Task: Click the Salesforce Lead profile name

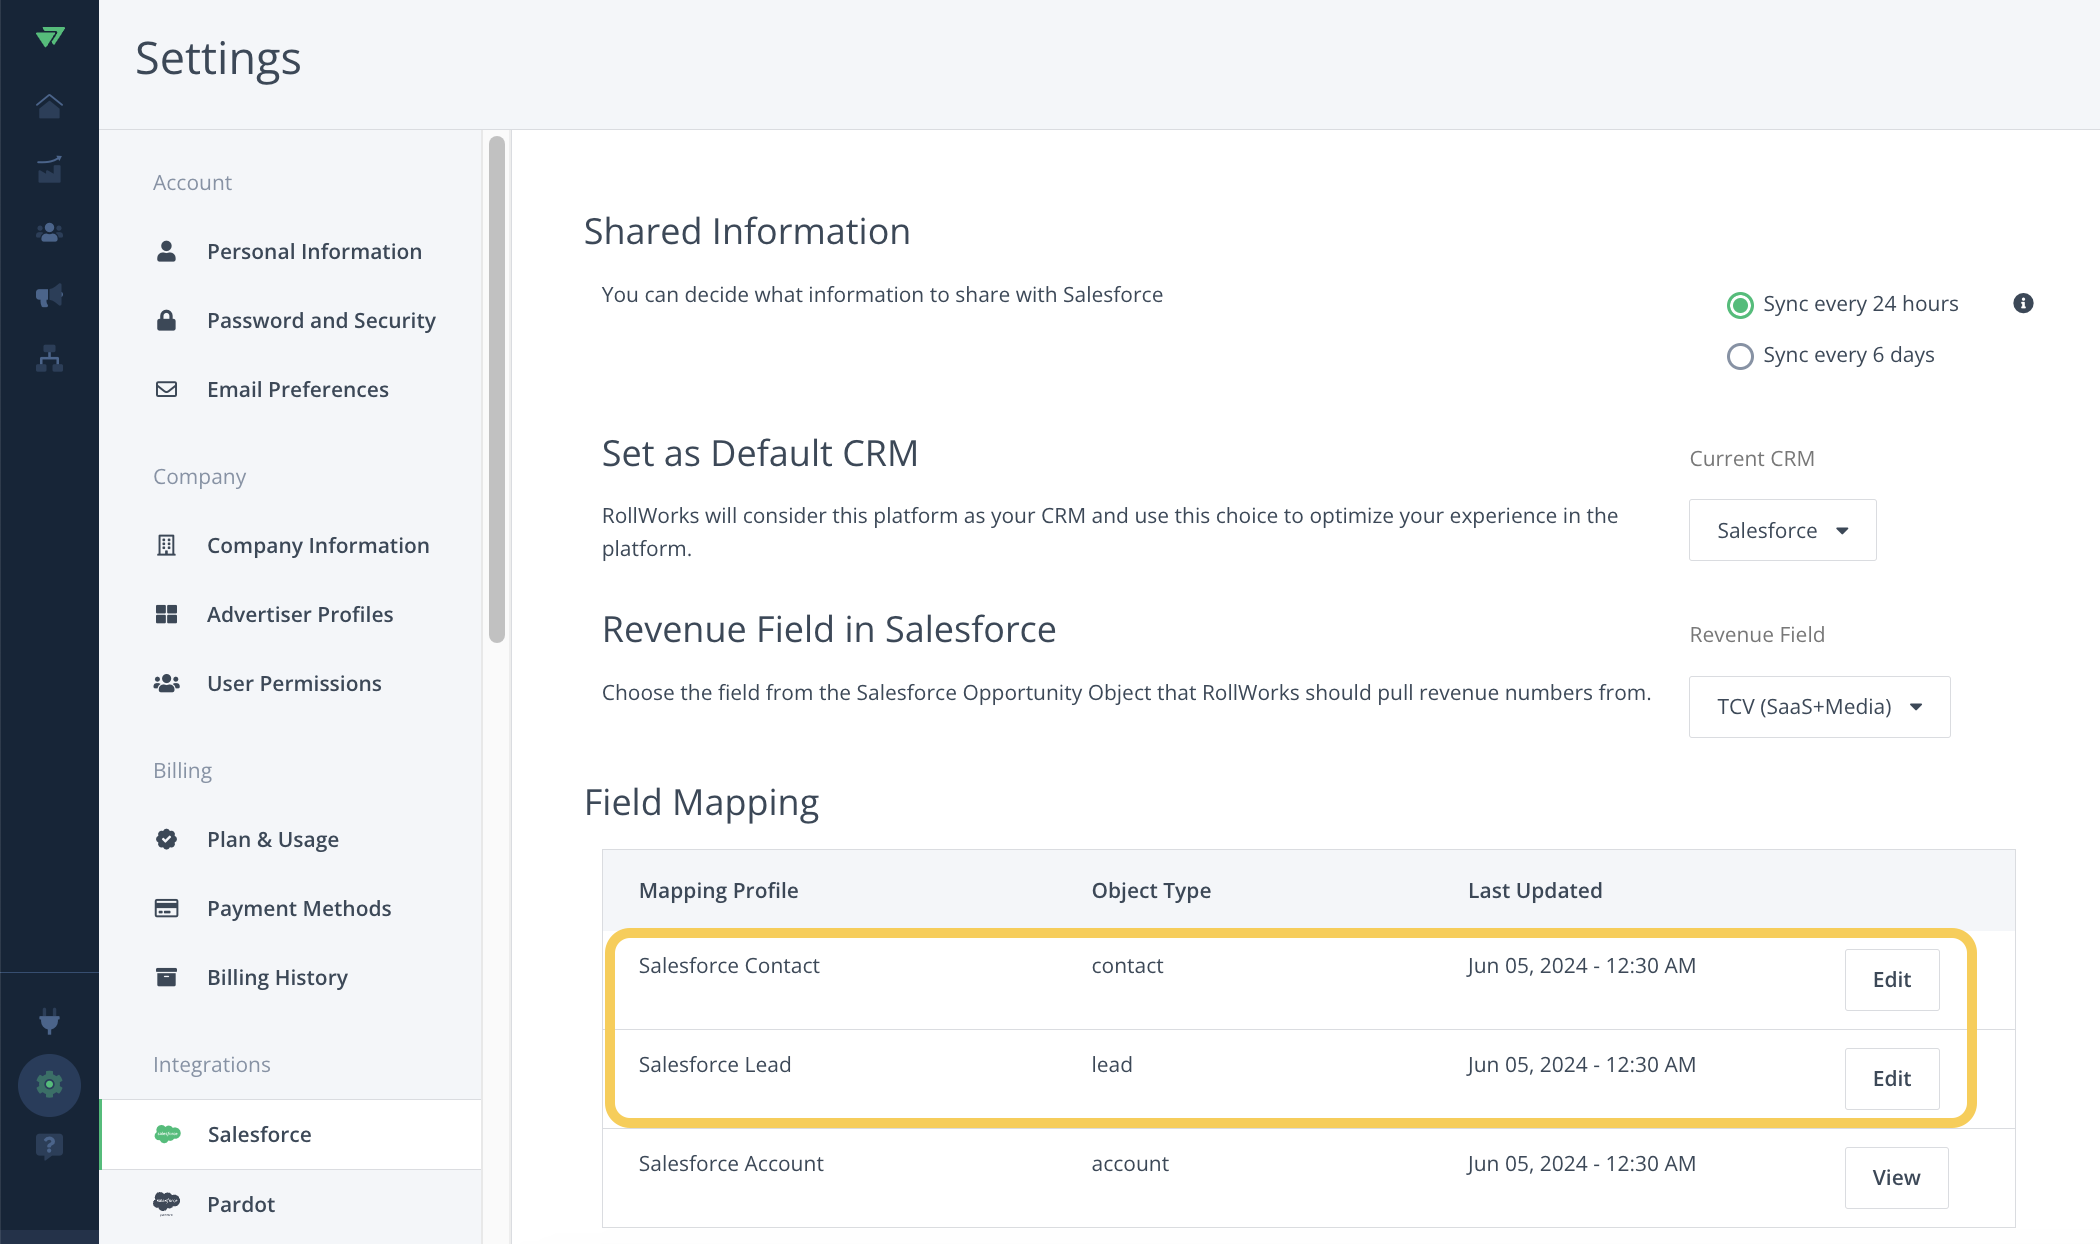Action: [715, 1064]
